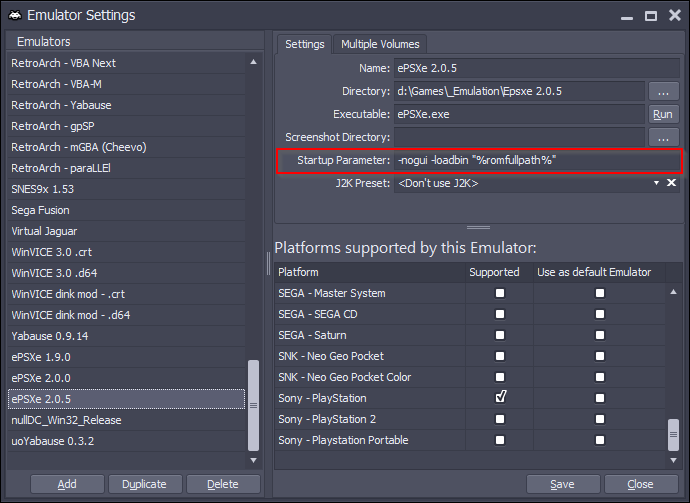Set default emulator for SEGA - Saturn
The width and height of the screenshot is (690, 503).
click(x=600, y=335)
